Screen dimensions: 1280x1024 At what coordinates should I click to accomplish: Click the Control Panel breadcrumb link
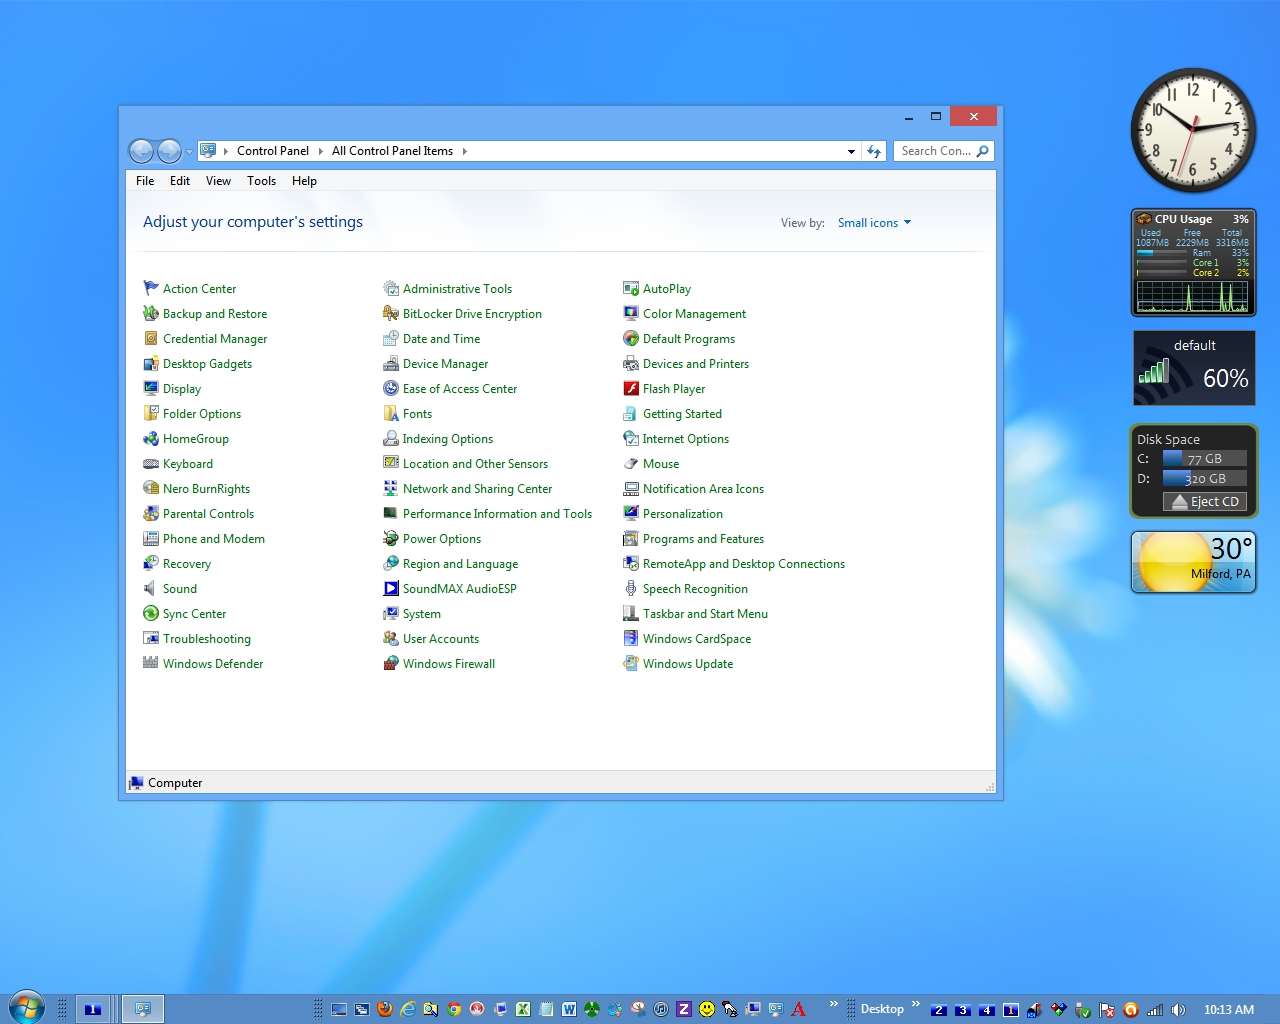click(273, 151)
